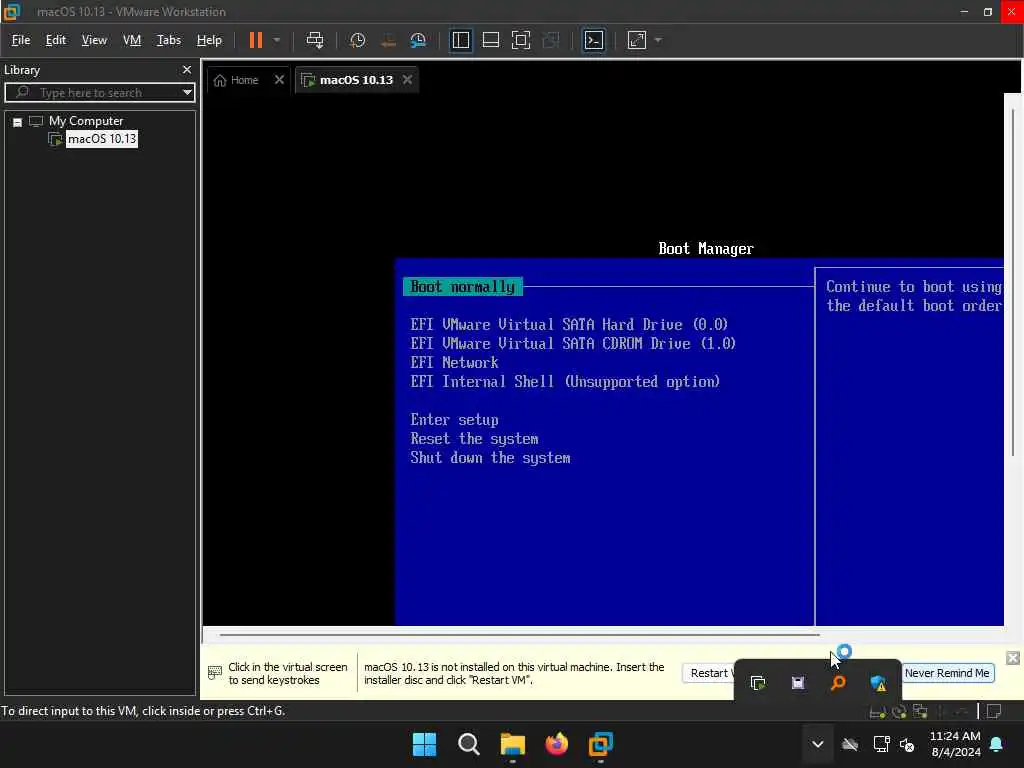Open Windows Security tray icon

pyautogui.click(x=878, y=683)
